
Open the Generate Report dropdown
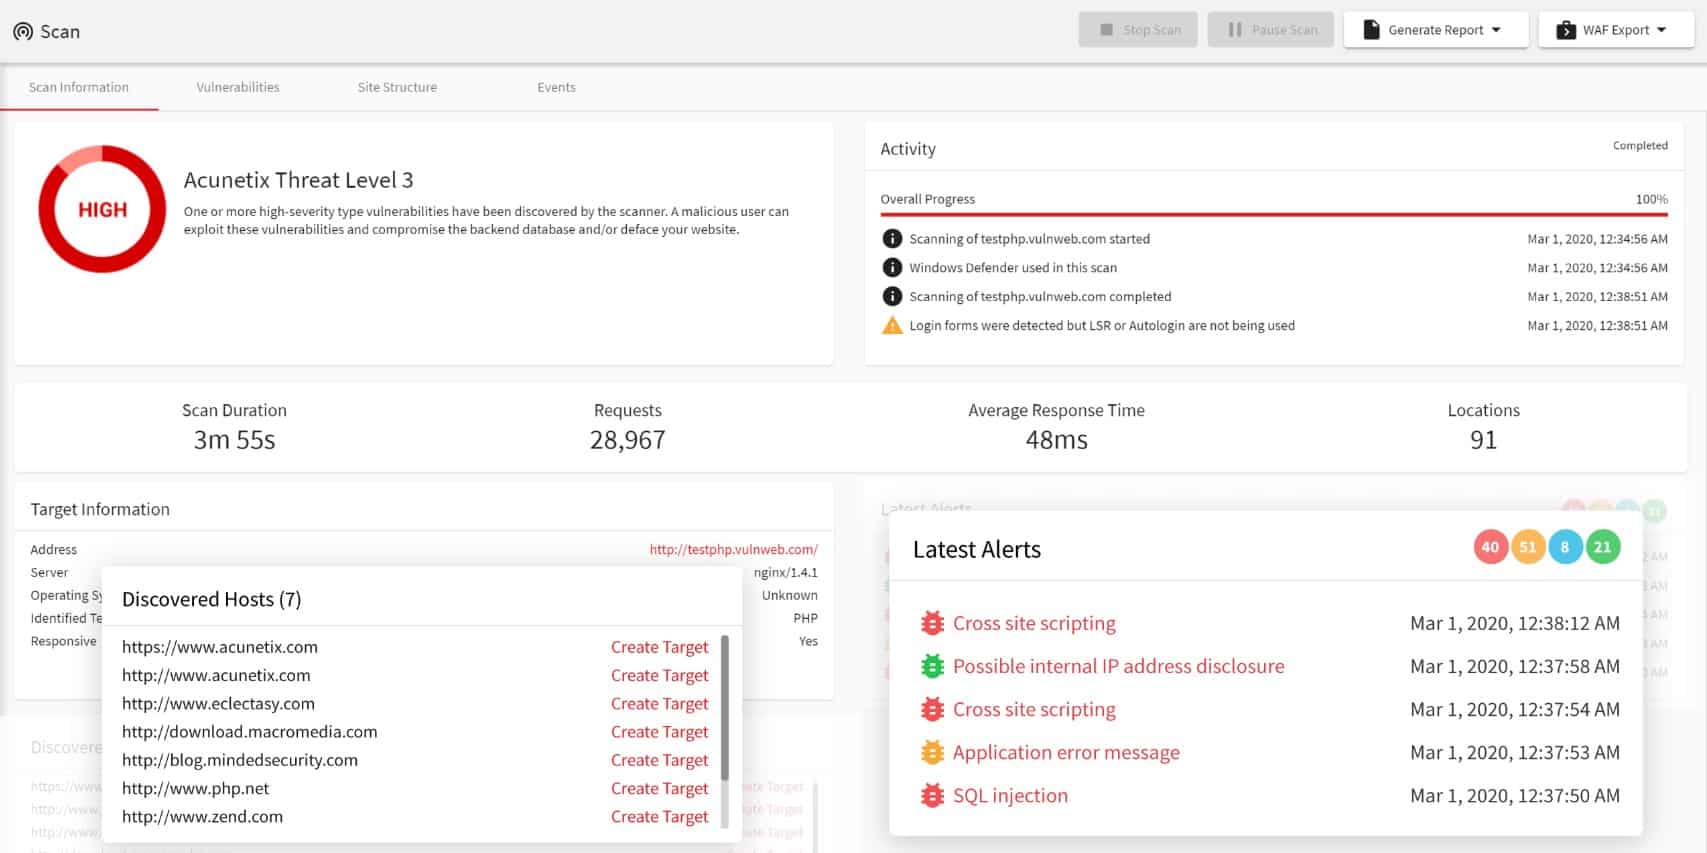1435,30
